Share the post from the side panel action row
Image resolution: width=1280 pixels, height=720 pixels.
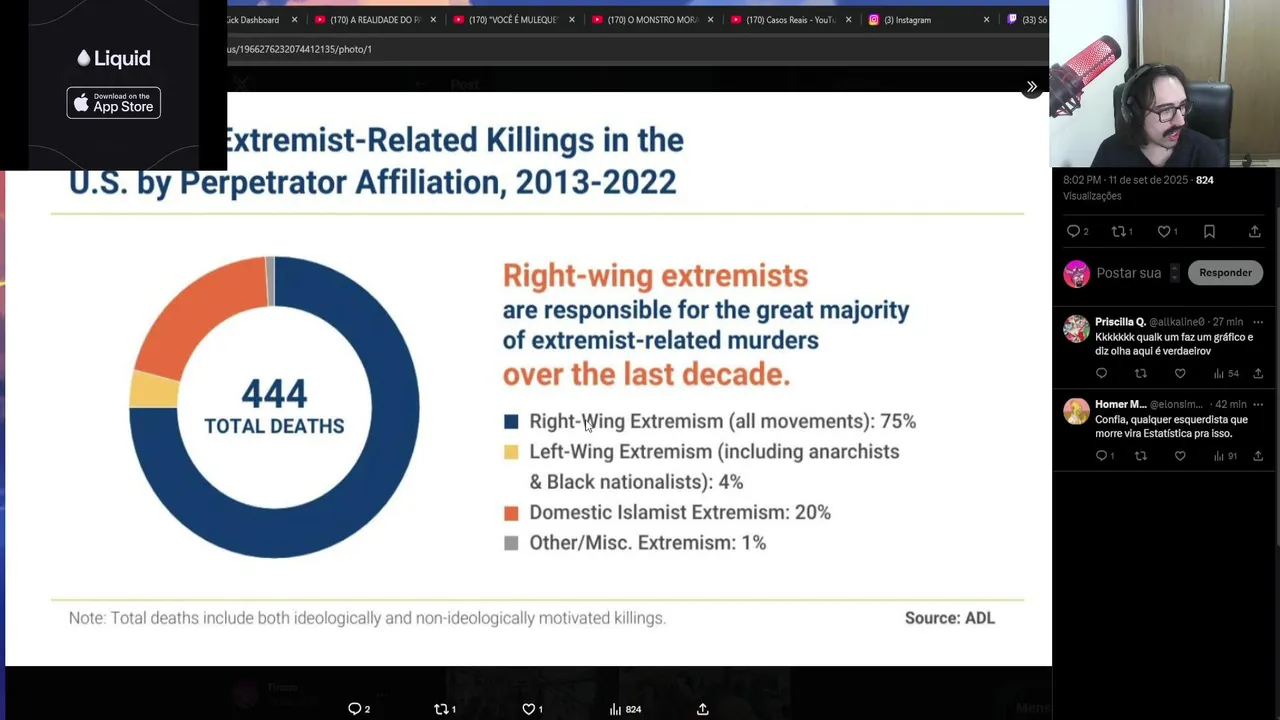(x=1255, y=232)
